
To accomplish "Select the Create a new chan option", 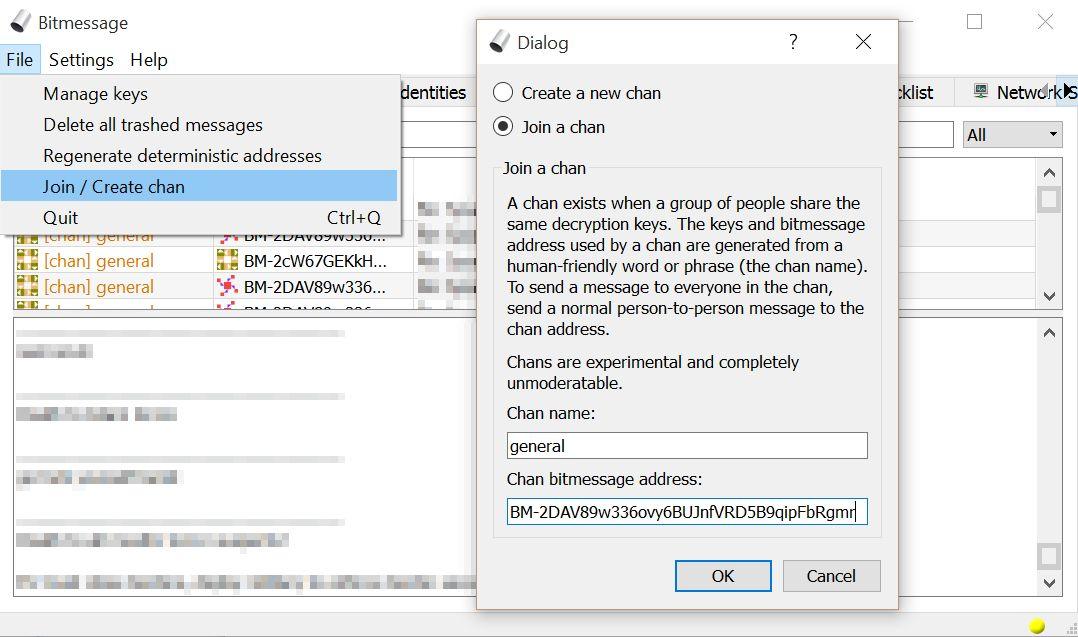I will click(x=503, y=93).
